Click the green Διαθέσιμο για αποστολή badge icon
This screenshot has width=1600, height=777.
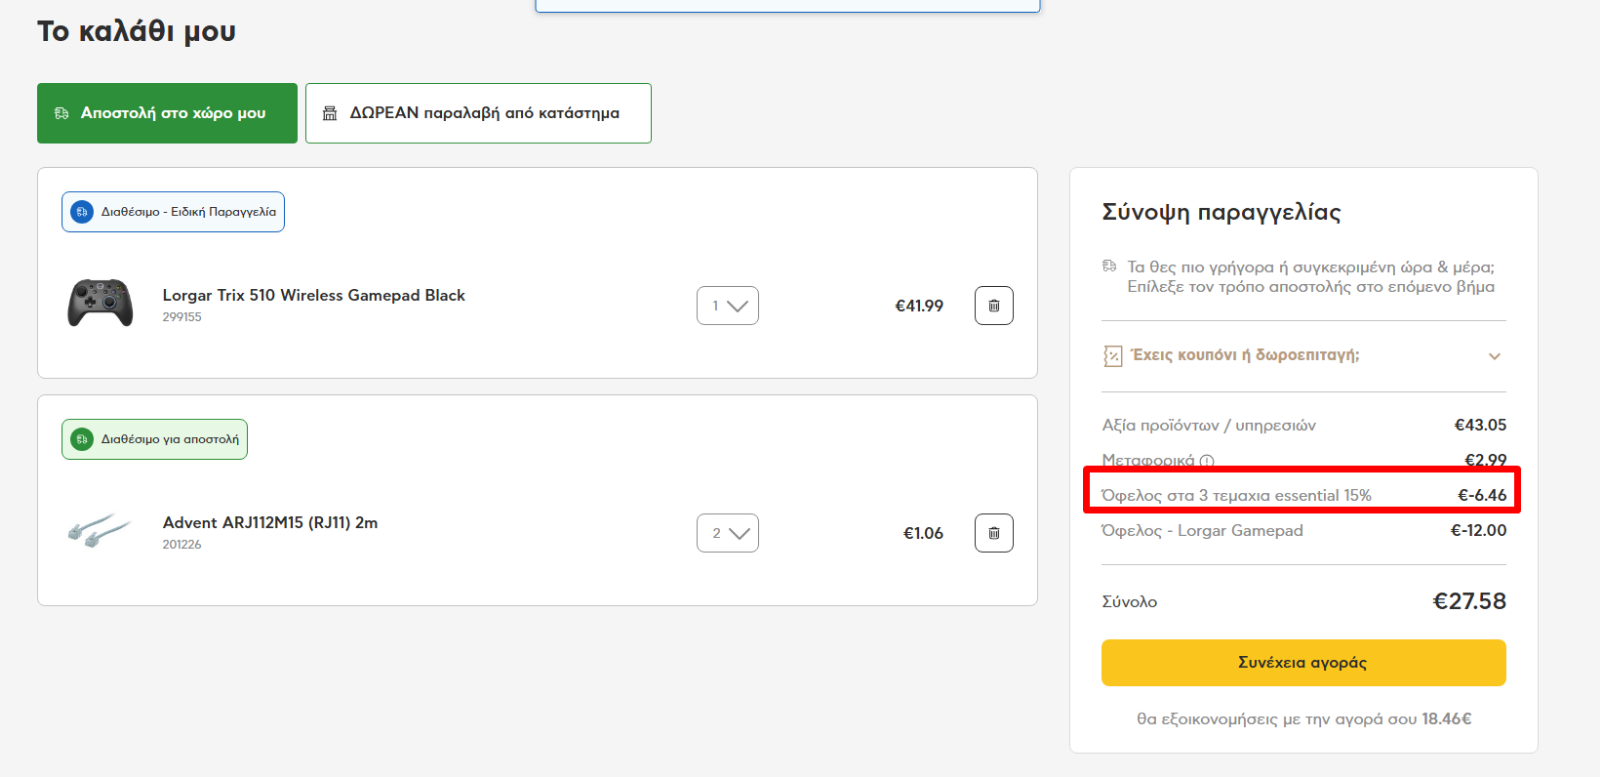[82, 439]
